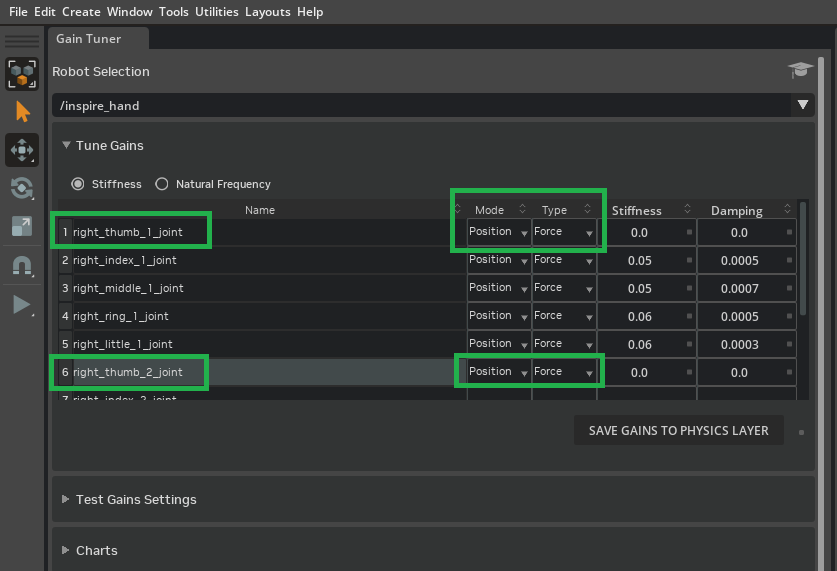Open Type dropdown for right_ring_1_joint
Viewport: 837px width, 571px height.
(x=564, y=316)
